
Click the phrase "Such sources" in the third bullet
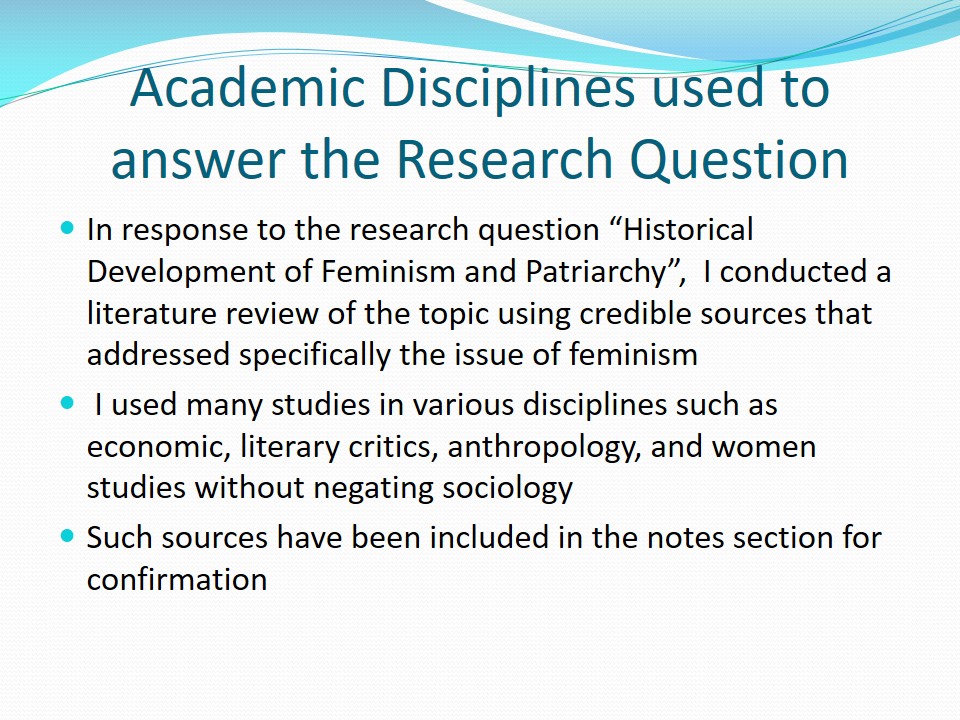(177, 538)
